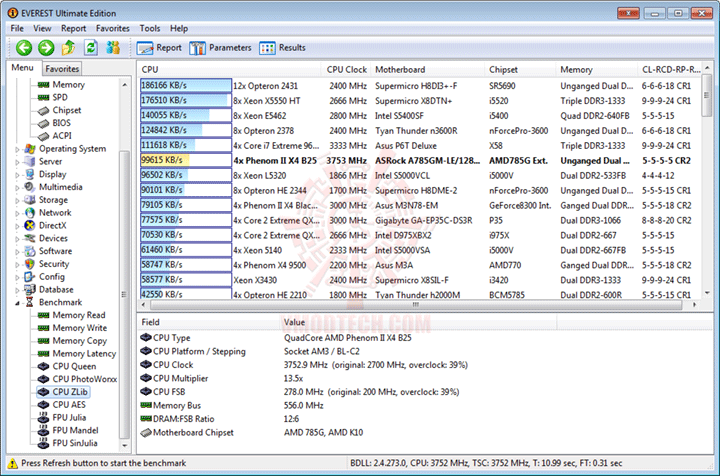Select Memory Copy benchmark

[79, 341]
